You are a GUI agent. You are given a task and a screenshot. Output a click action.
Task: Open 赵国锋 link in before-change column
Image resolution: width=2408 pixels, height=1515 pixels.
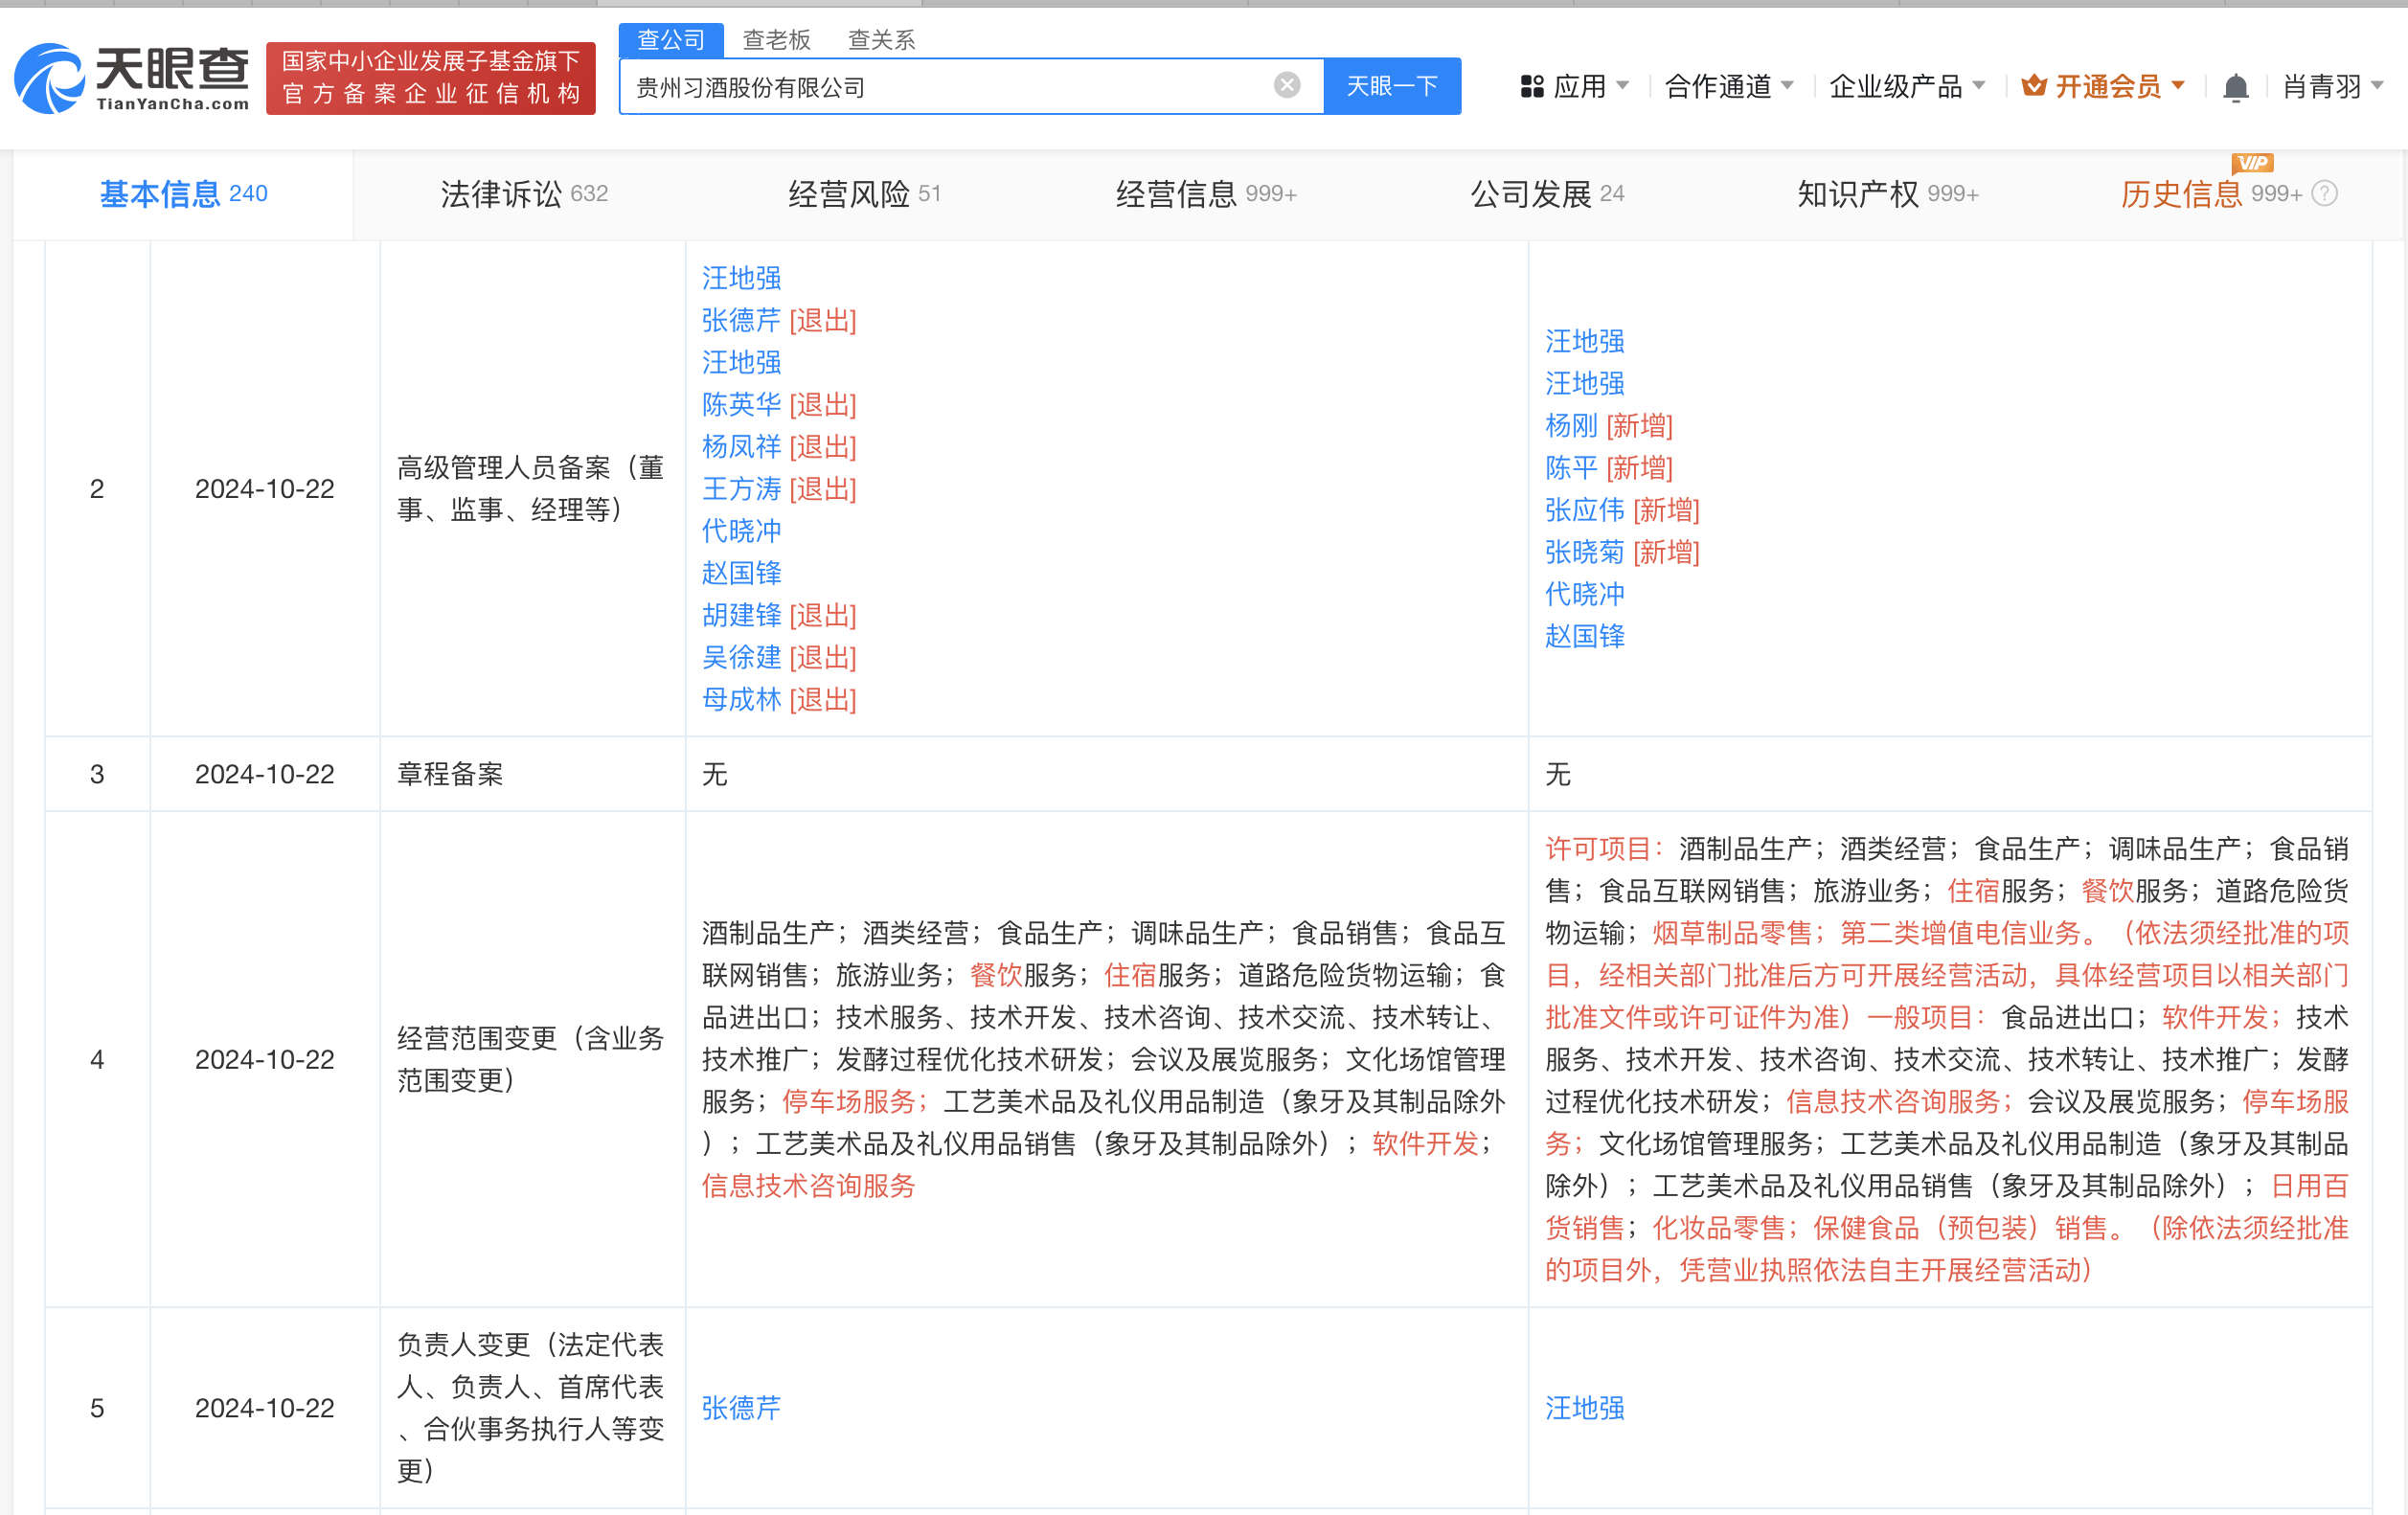point(741,572)
